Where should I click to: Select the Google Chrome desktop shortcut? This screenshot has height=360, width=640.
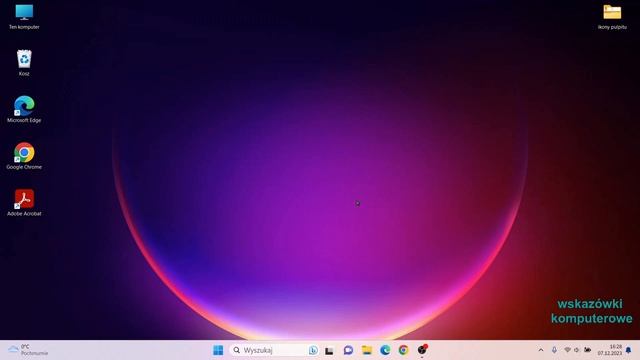[x=24, y=156]
